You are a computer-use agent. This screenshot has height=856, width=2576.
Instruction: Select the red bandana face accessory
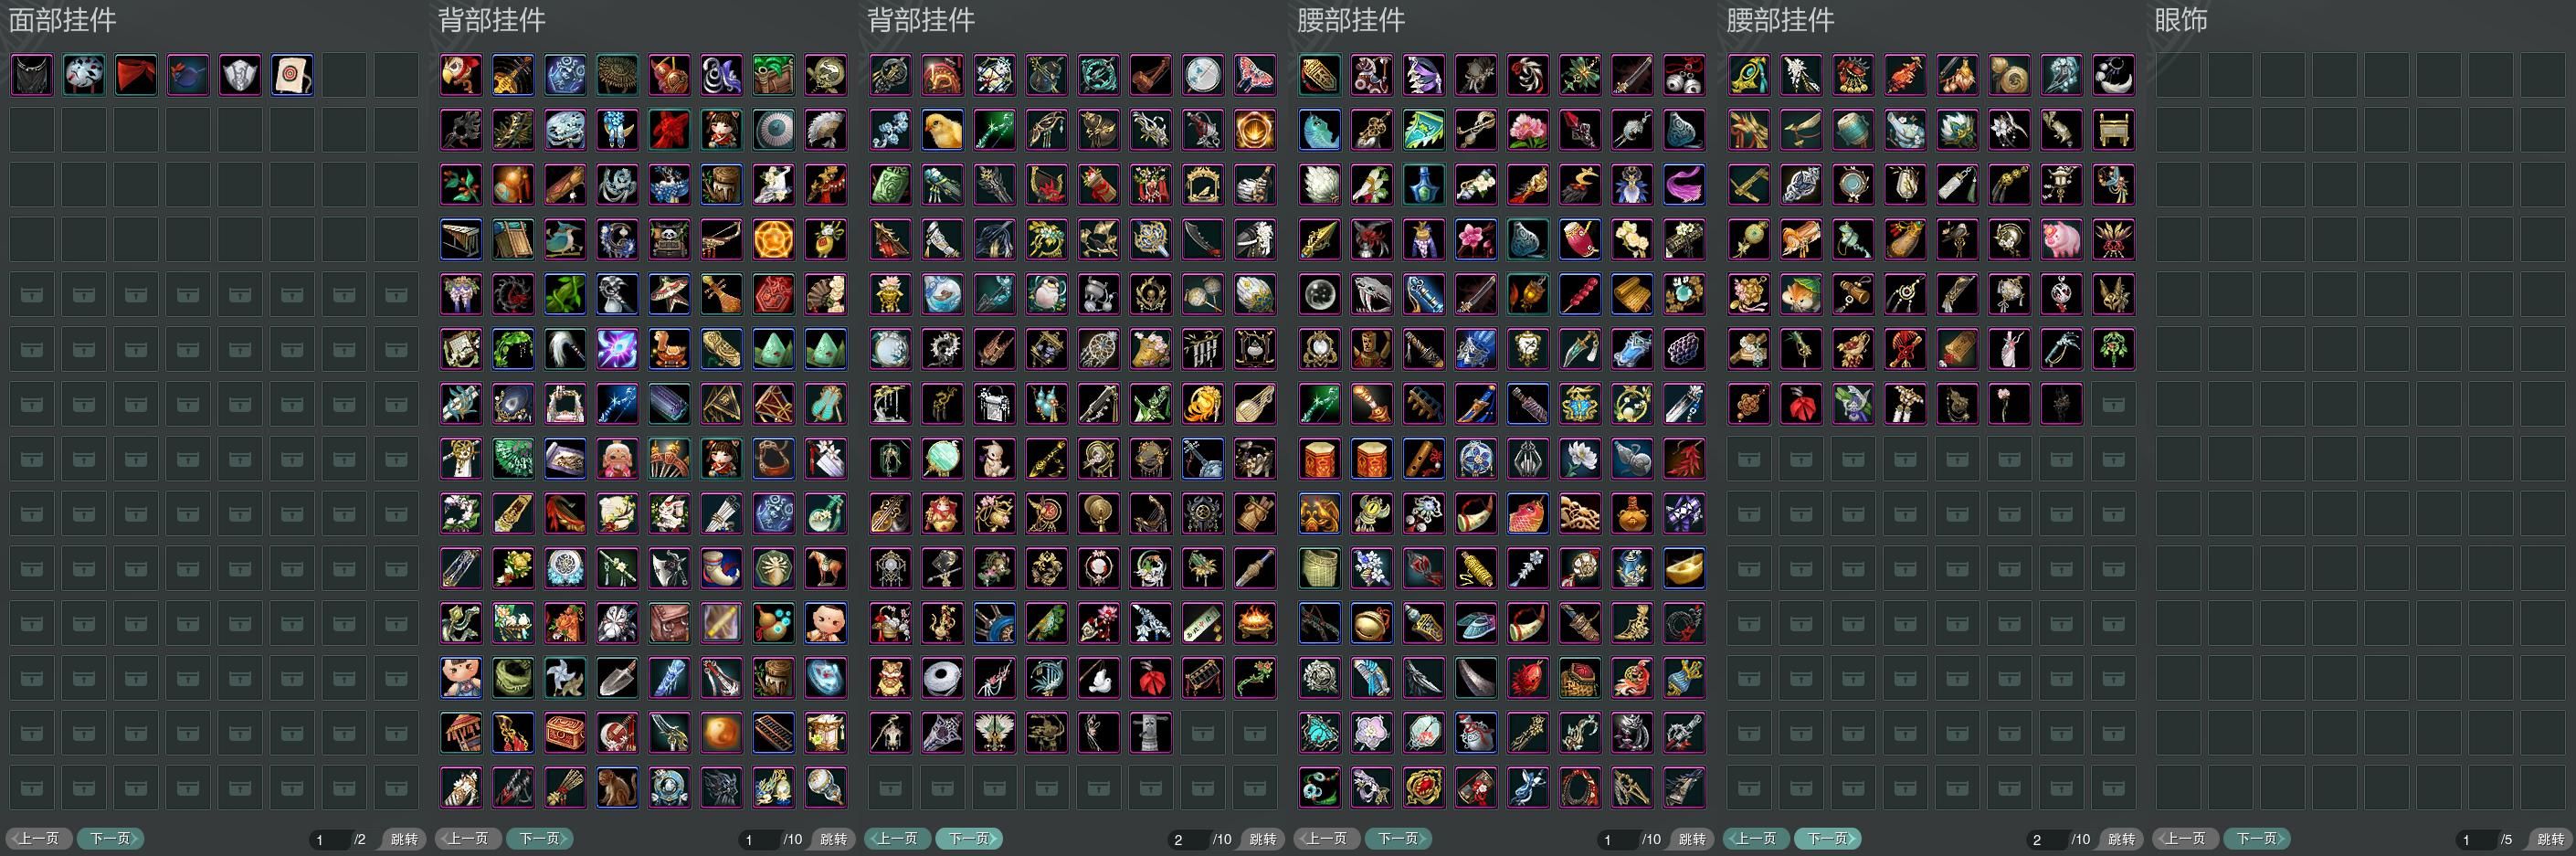(x=136, y=75)
